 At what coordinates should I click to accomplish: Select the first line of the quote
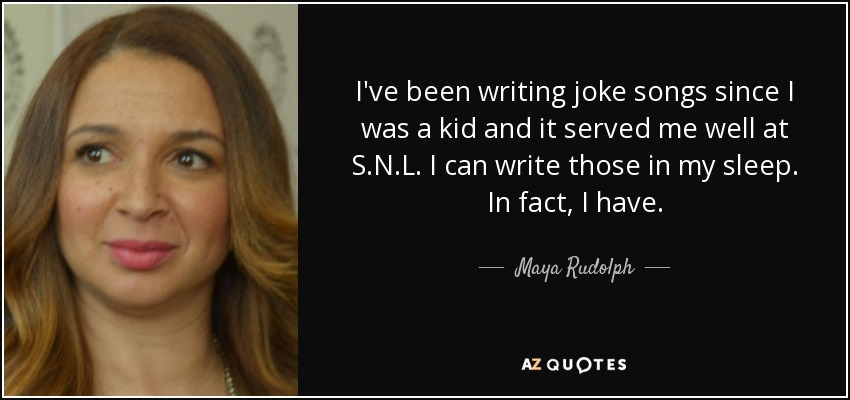pyautogui.click(x=575, y=93)
